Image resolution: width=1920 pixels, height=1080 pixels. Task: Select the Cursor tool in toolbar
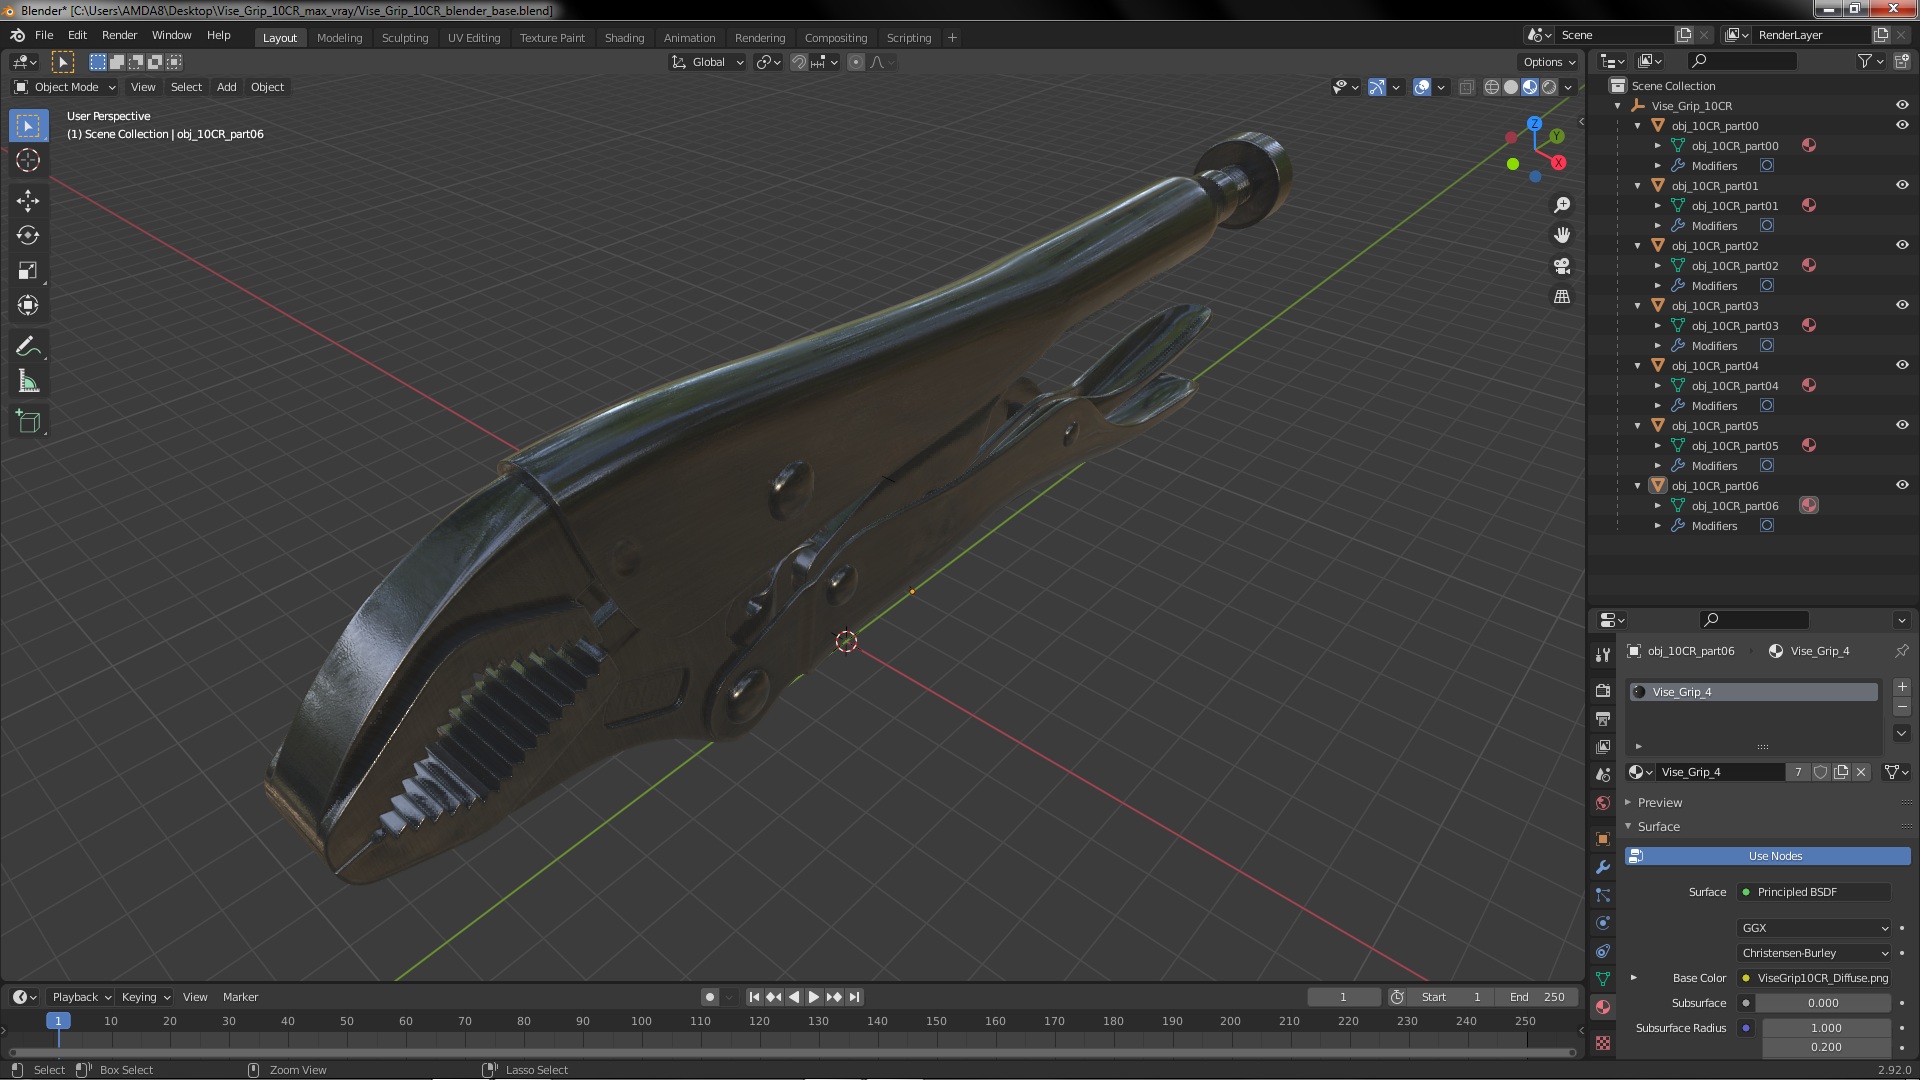pos(28,160)
